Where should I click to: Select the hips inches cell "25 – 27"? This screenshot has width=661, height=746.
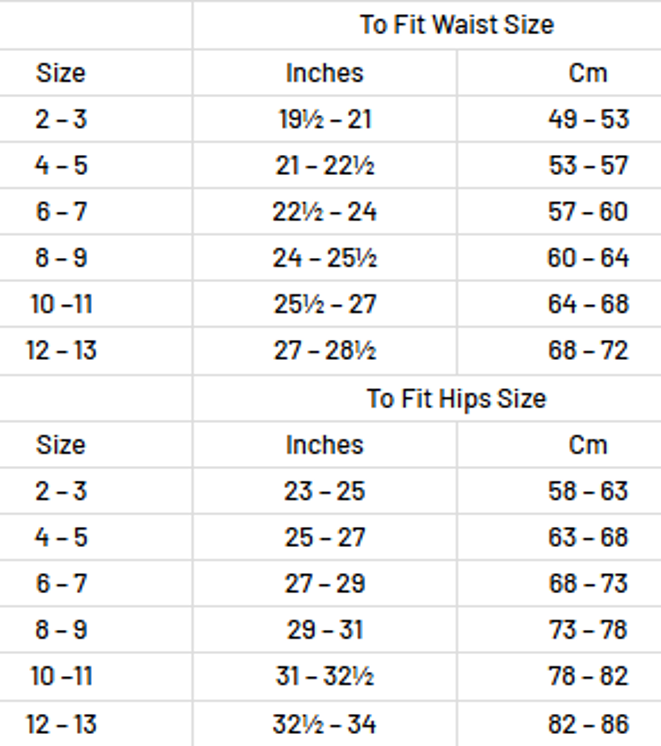click(x=324, y=537)
